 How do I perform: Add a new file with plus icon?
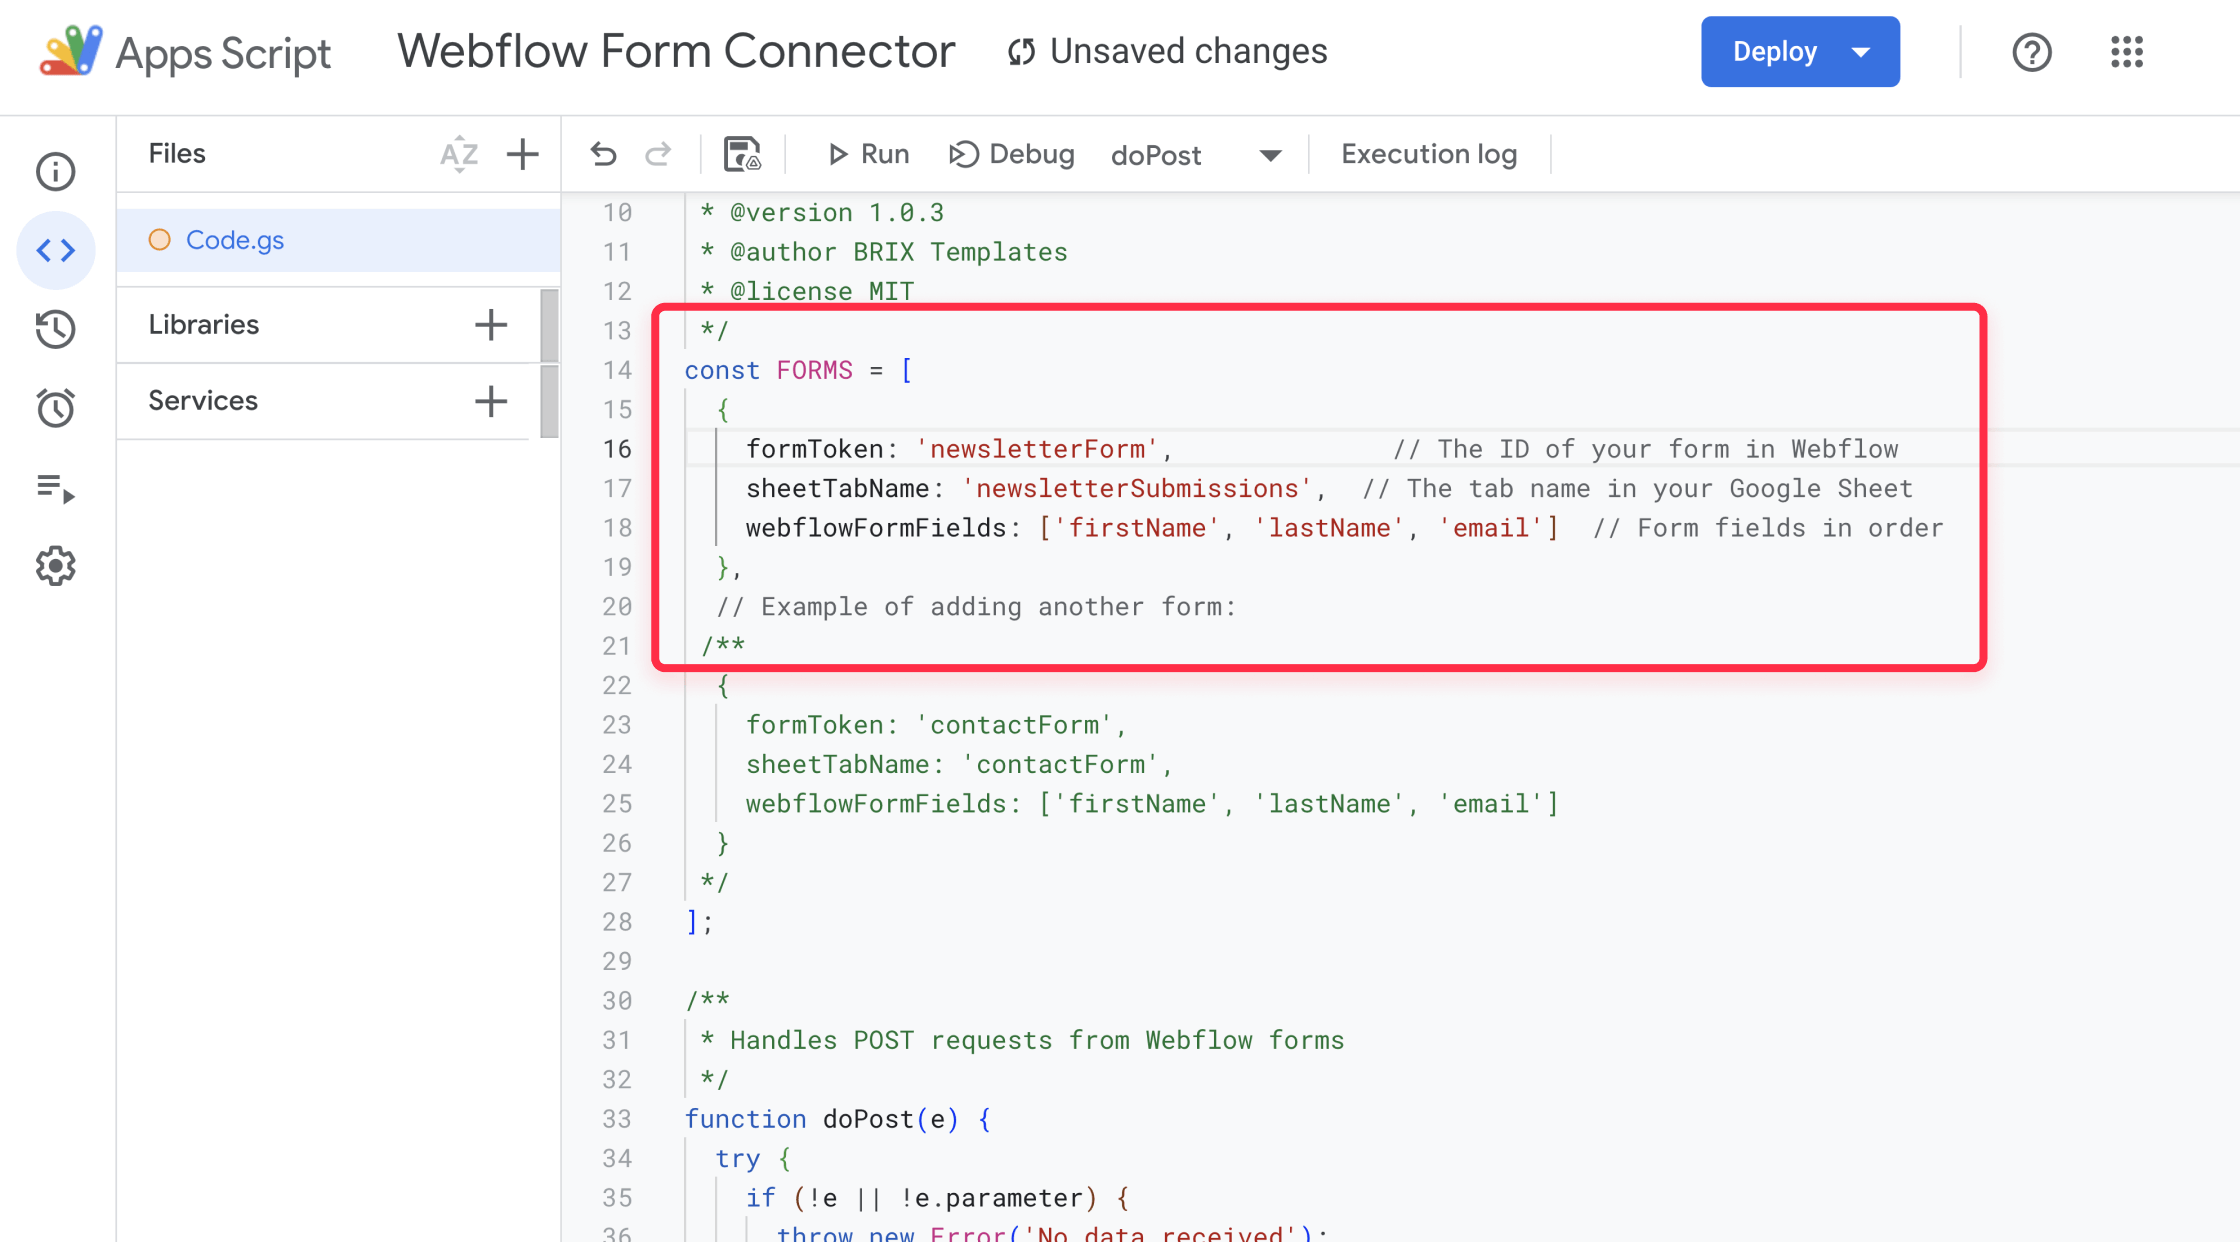pos(523,154)
